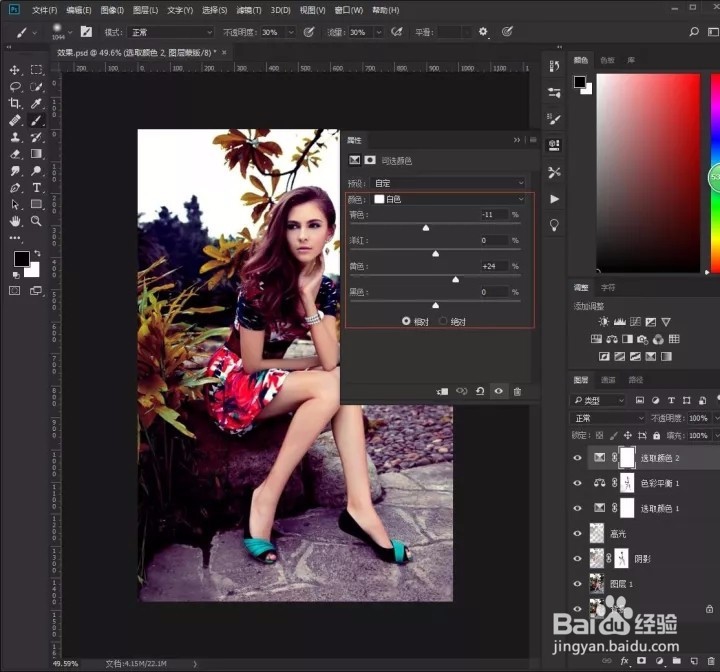The height and width of the screenshot is (672, 720).
Task: Click the search icon in options bar
Action: pyautogui.click(x=694, y=32)
